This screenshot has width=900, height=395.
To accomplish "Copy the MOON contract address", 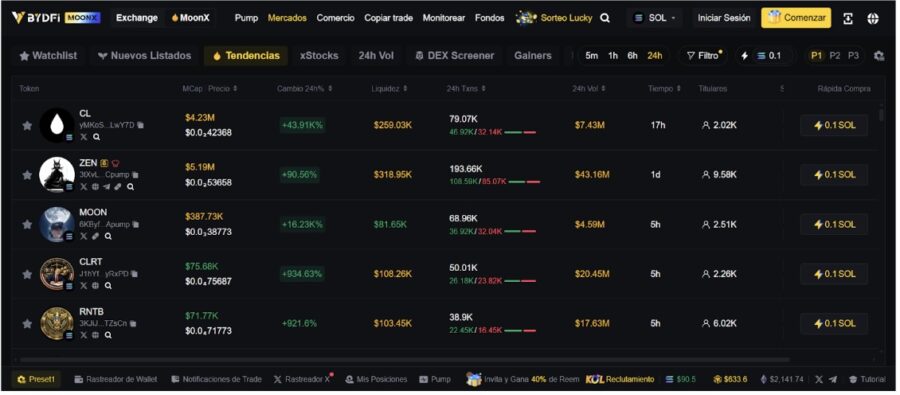I will [x=135, y=224].
